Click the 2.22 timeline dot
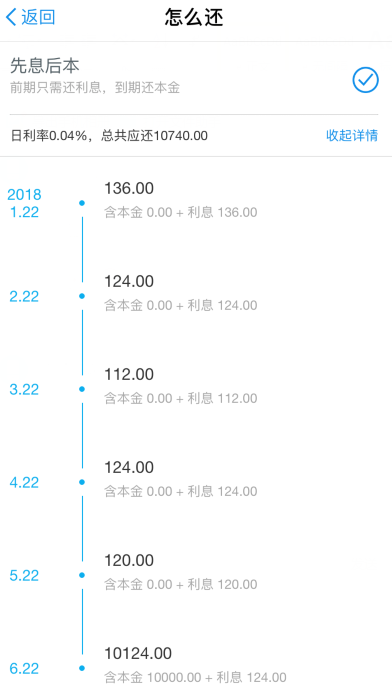392x690 pixels. click(82, 296)
